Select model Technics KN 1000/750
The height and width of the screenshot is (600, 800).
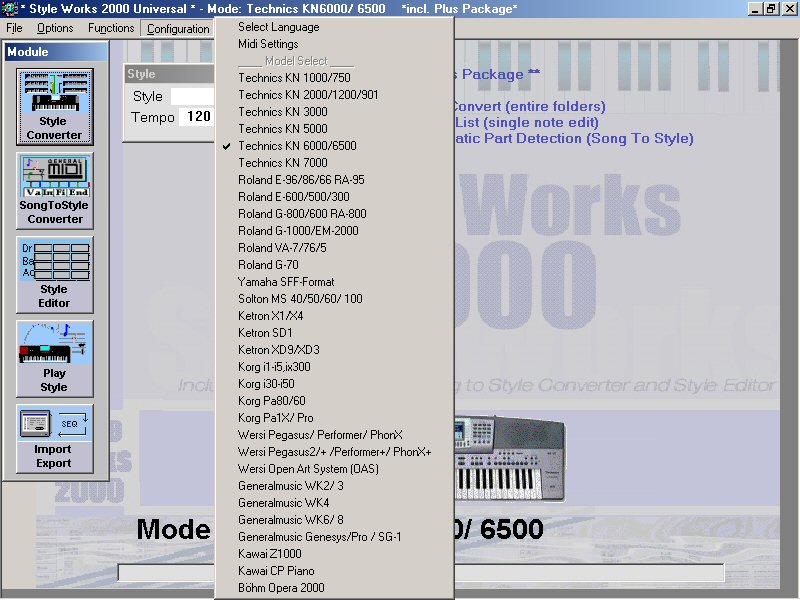point(334,78)
